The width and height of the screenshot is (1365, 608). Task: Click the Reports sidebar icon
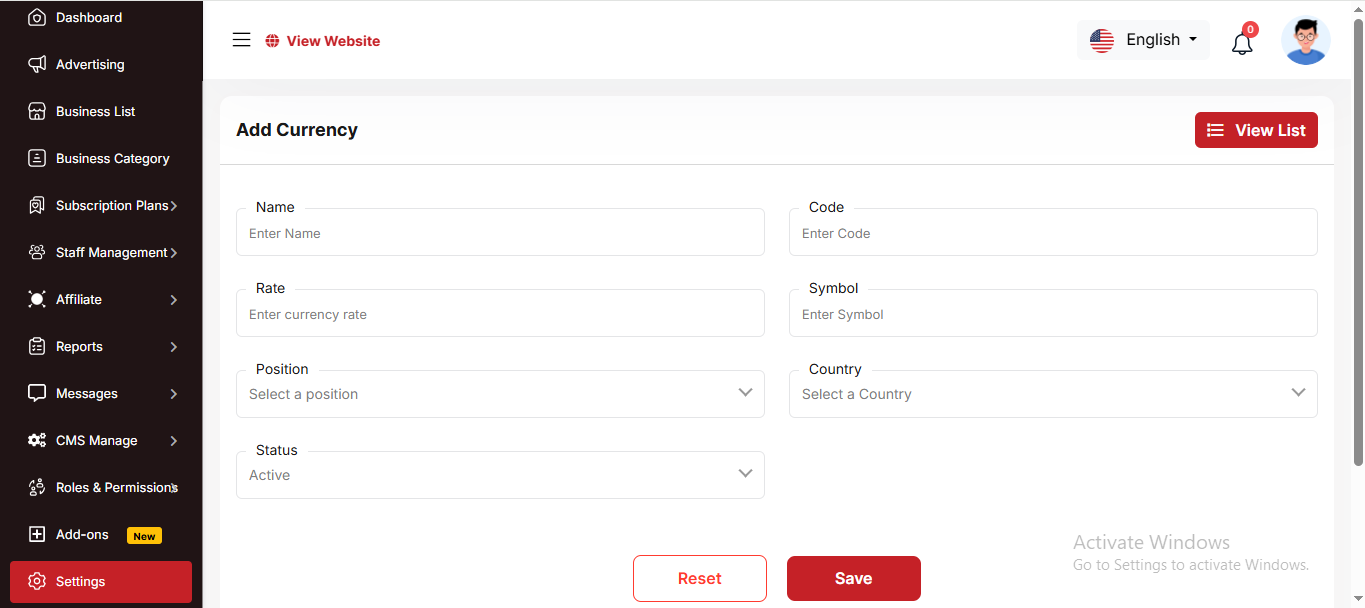pos(37,346)
